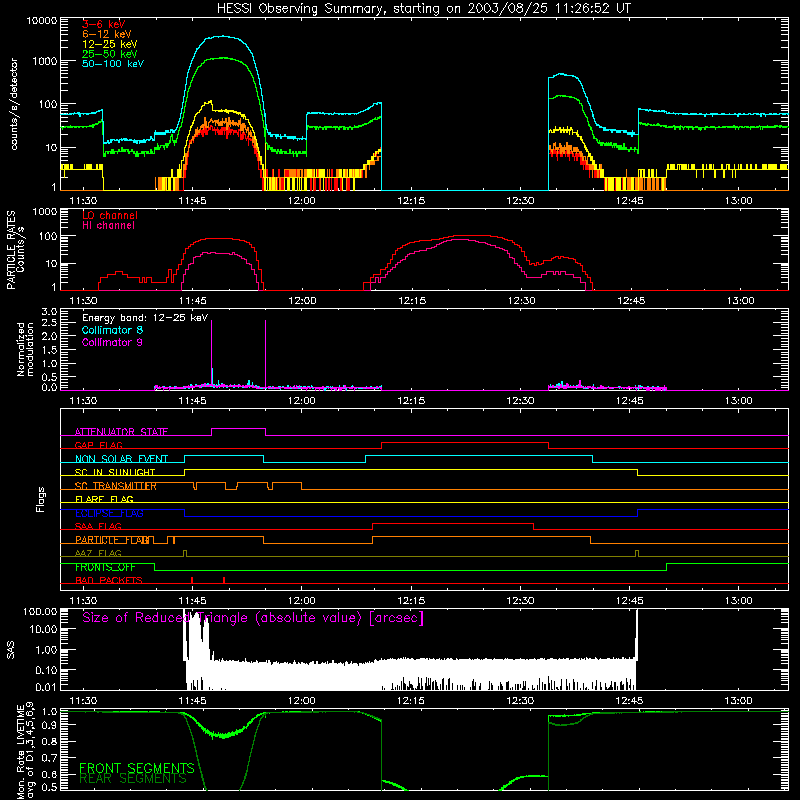Click the 12:15 tick under the counts panel

(411, 201)
